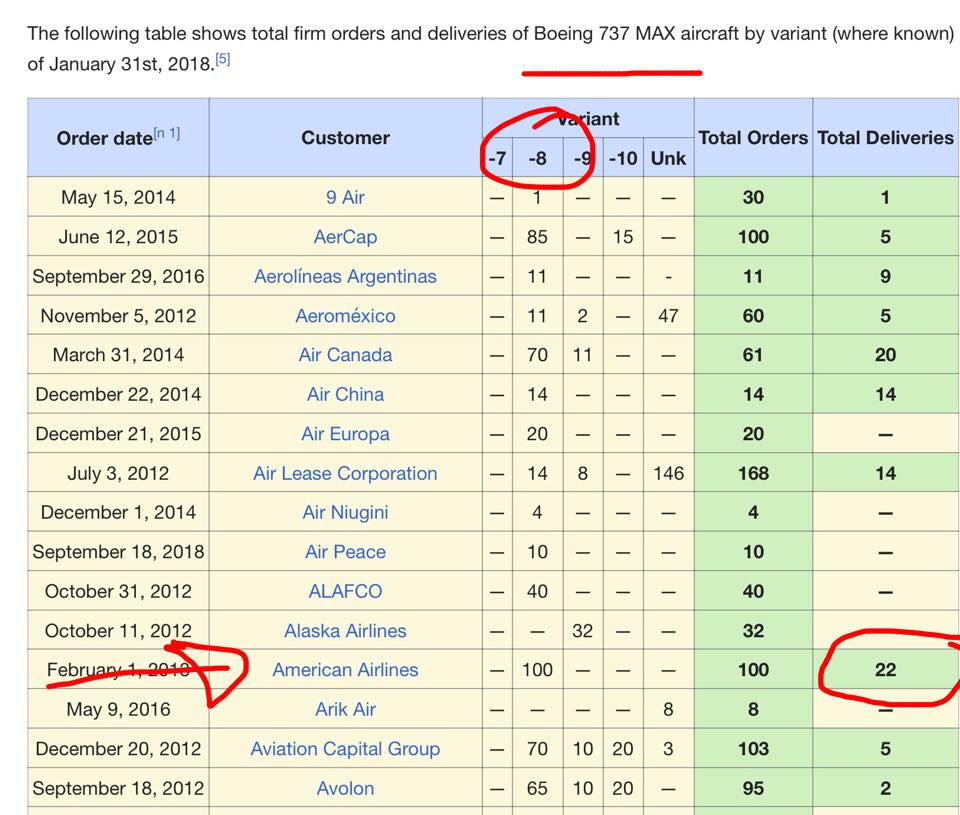
Task: Click ALAFCO's total orders 40
Action: (753, 592)
